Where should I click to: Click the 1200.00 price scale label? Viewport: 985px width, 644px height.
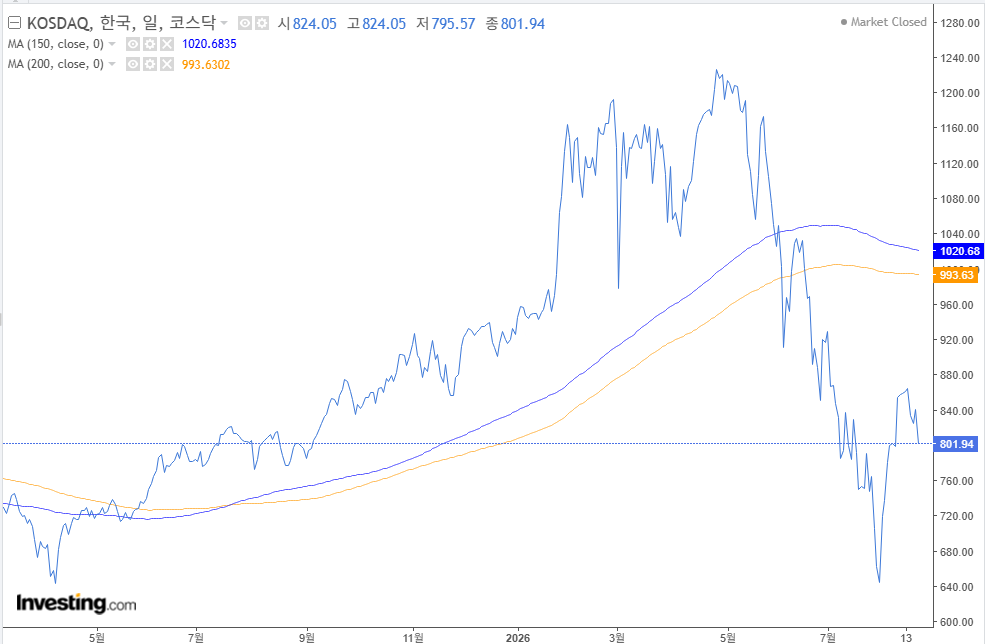tap(960, 93)
